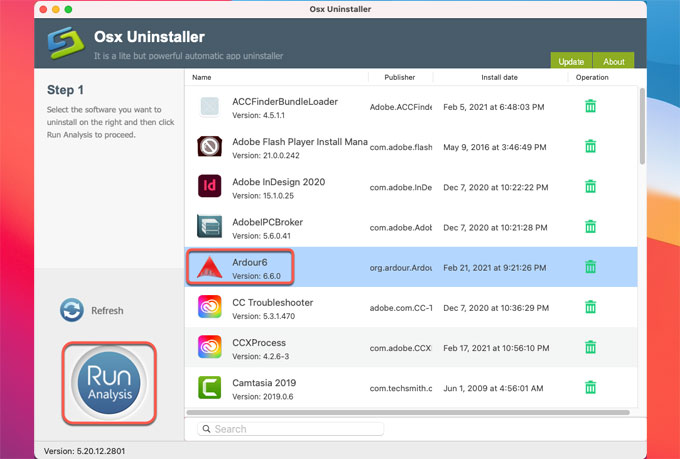Select the Adobe InDesign 2020 Id icon
This screenshot has width=680, height=459.
[x=209, y=186]
